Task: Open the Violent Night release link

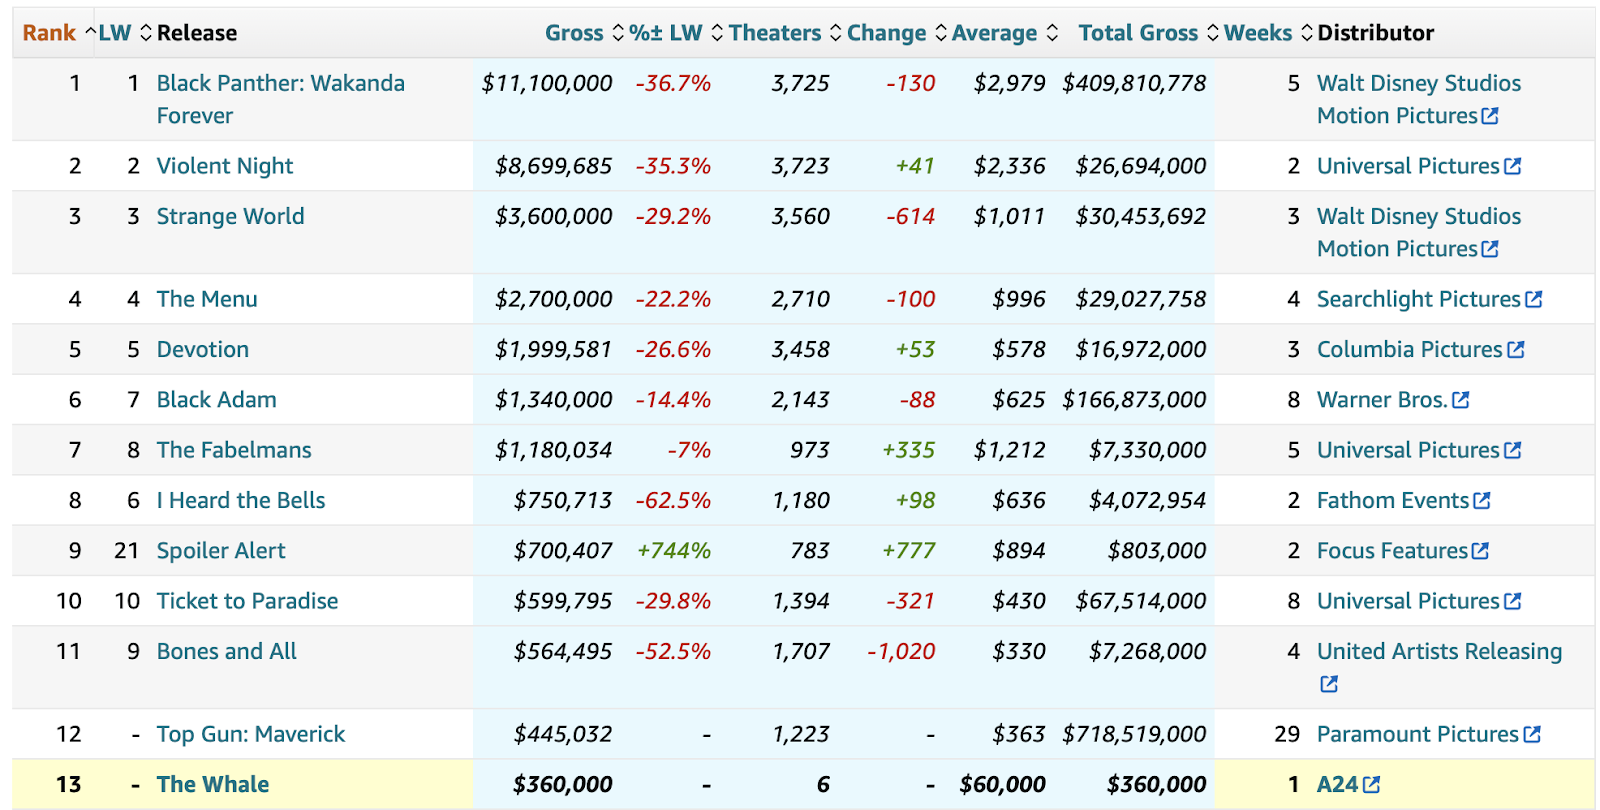Action: click(225, 166)
